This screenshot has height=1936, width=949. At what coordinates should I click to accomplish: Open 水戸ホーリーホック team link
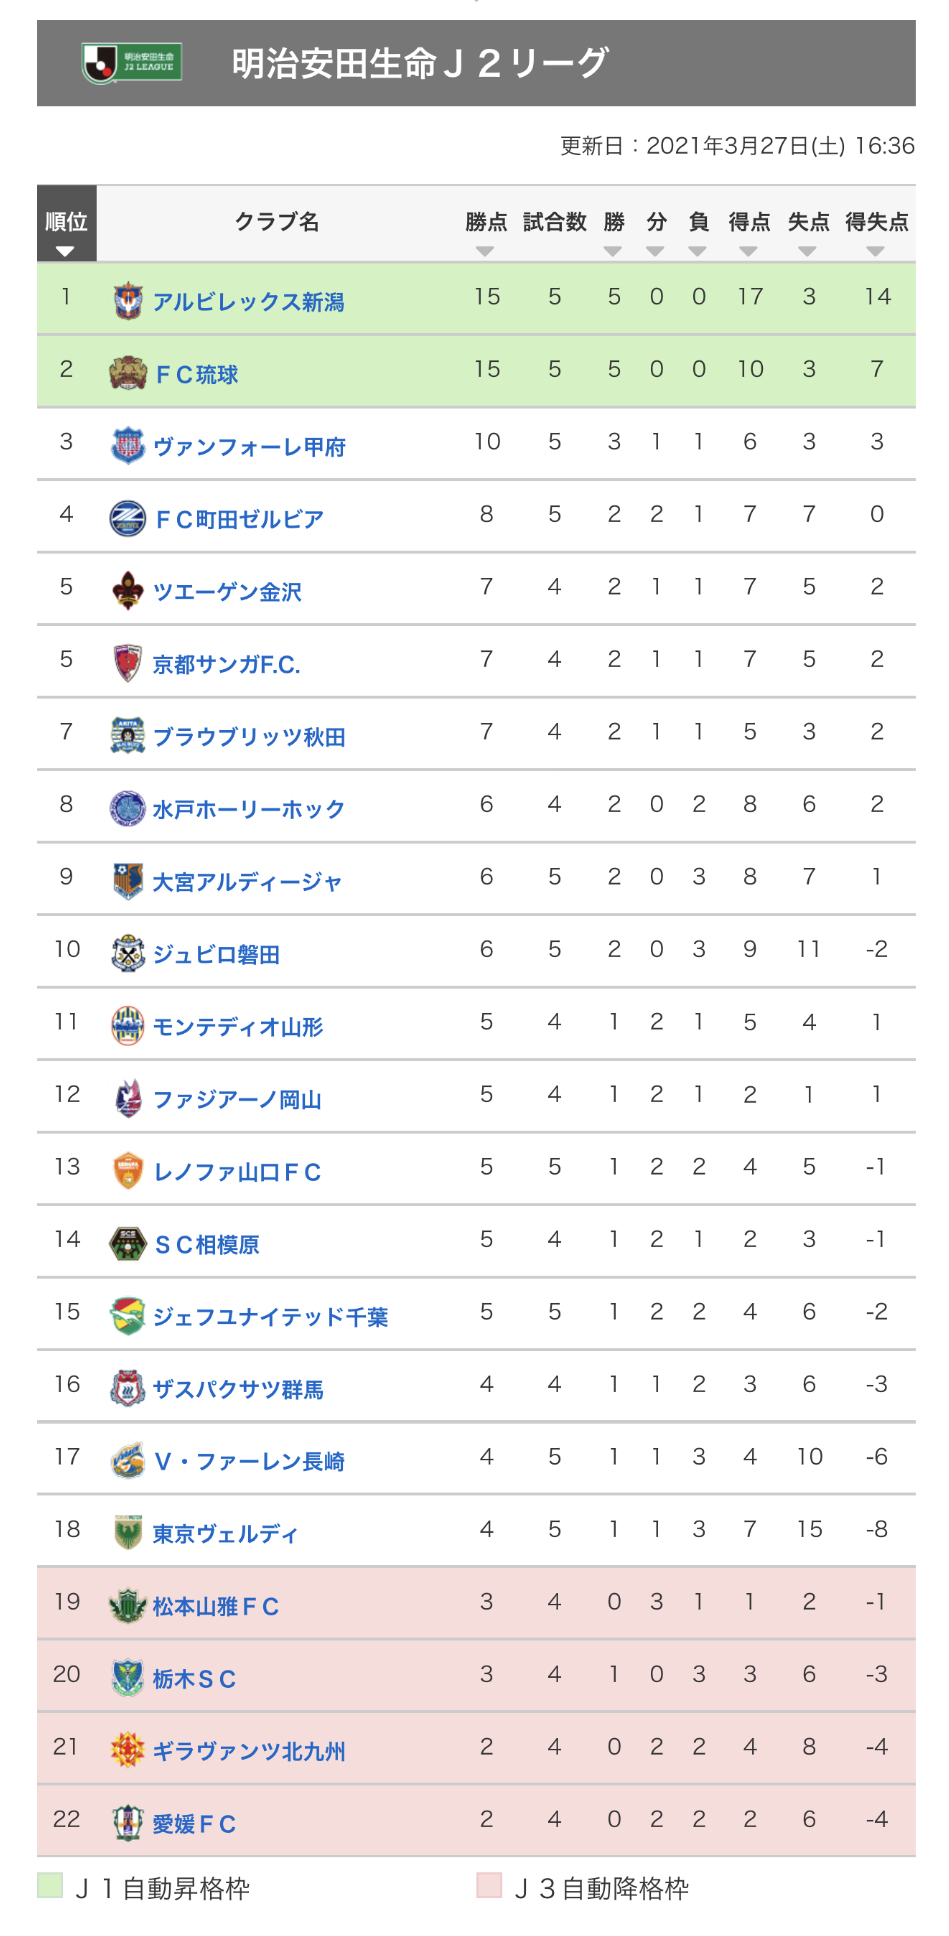coord(248,809)
